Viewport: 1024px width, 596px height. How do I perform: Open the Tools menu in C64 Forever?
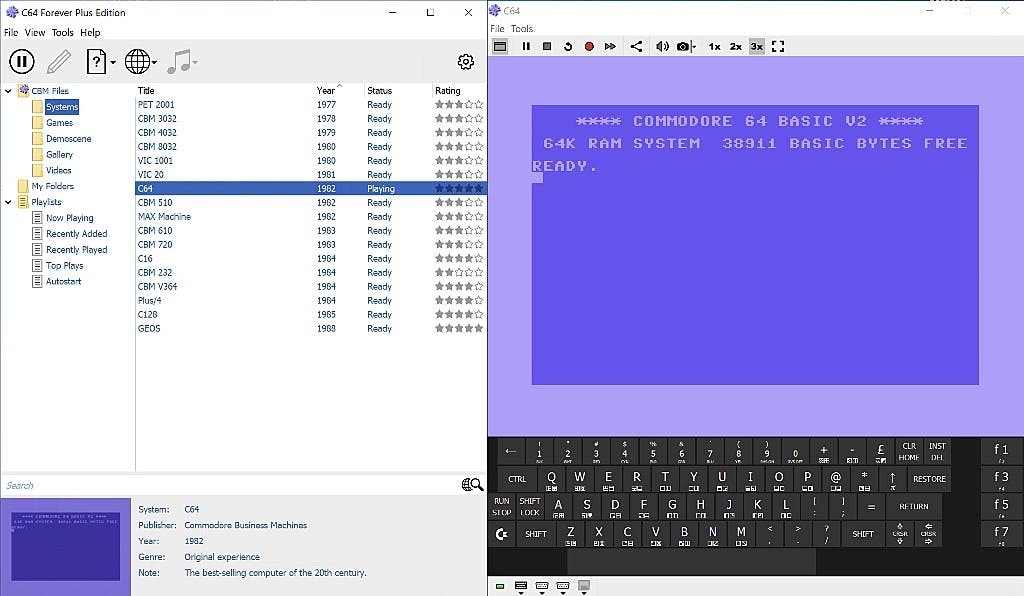click(63, 33)
